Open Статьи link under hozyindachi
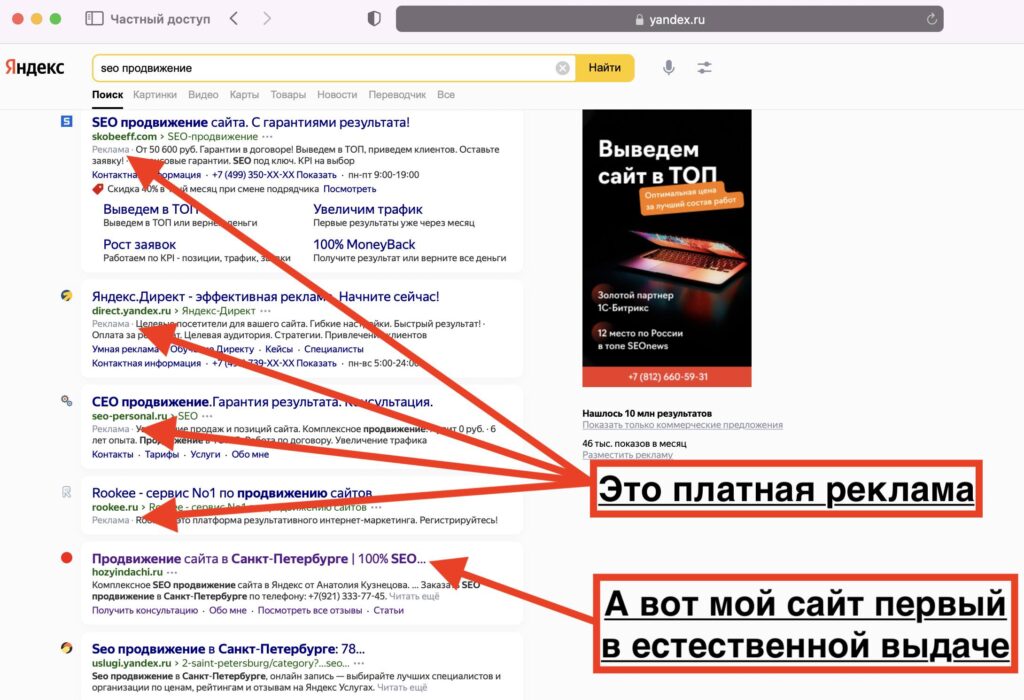Screen dimensions: 1024x700 389,610
